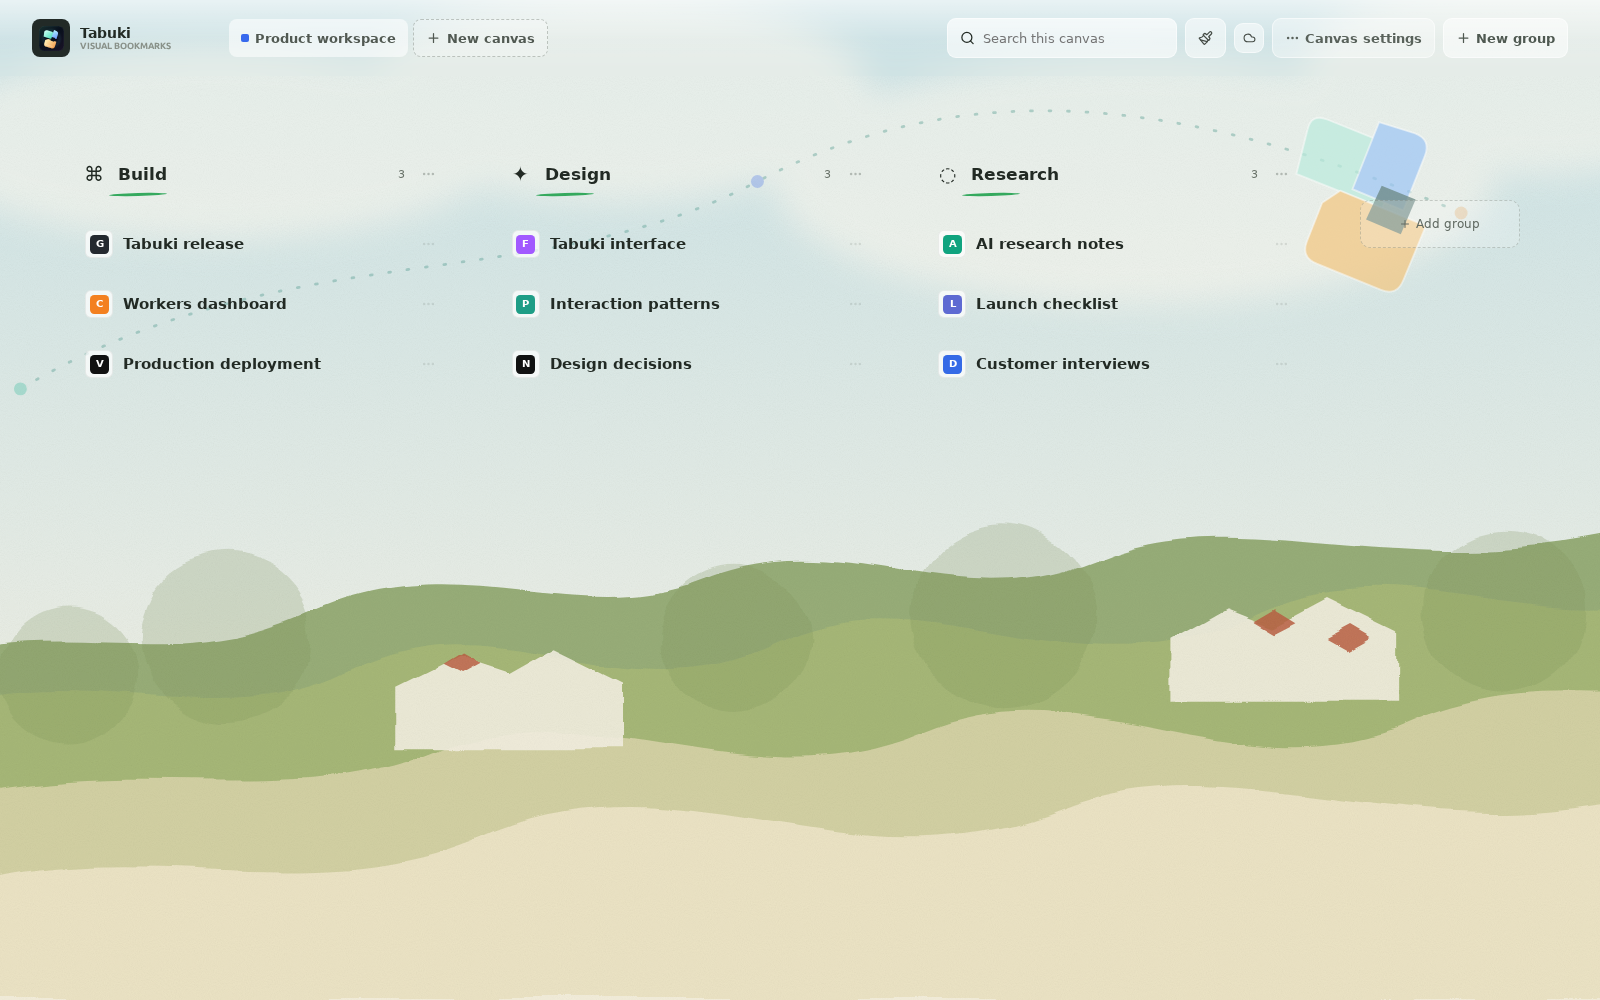Click the Design group sparkle icon

pyautogui.click(x=520, y=174)
